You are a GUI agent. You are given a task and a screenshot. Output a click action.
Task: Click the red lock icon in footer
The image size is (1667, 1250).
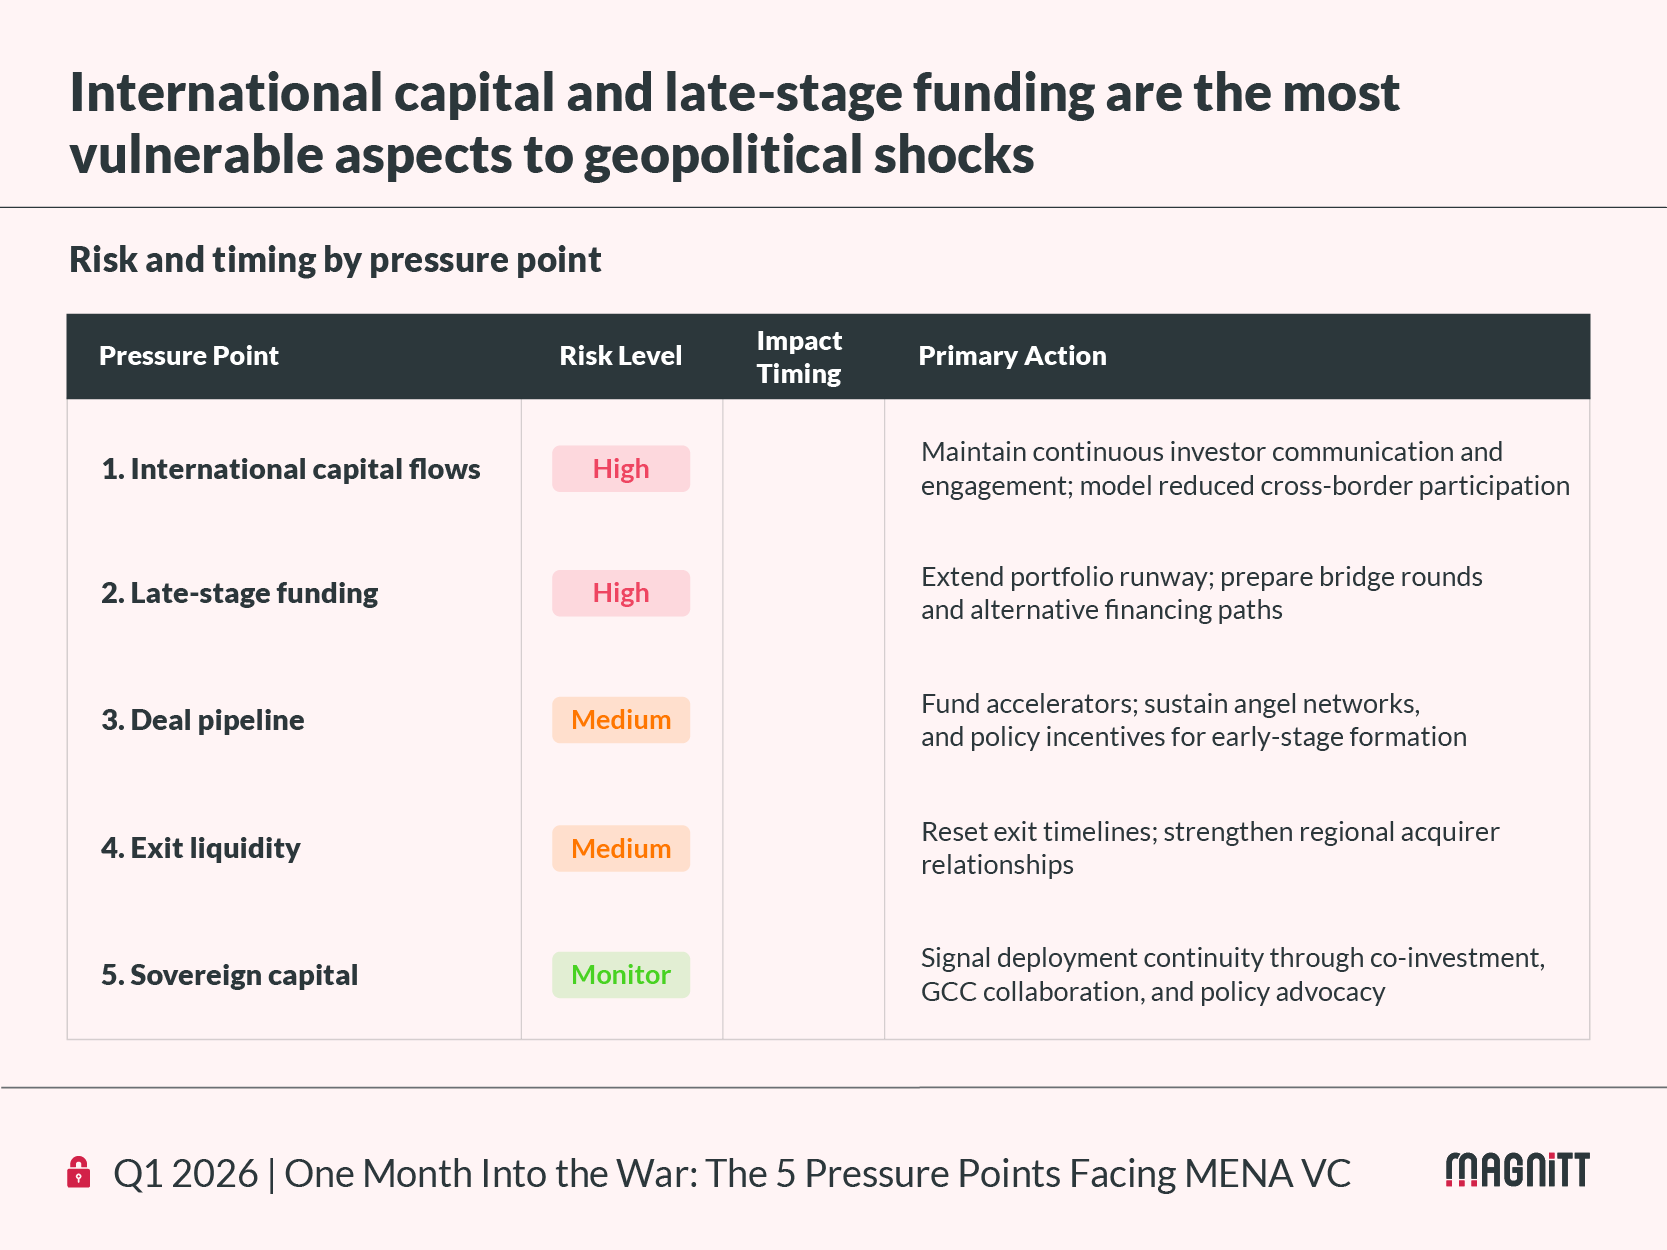coord(79,1172)
